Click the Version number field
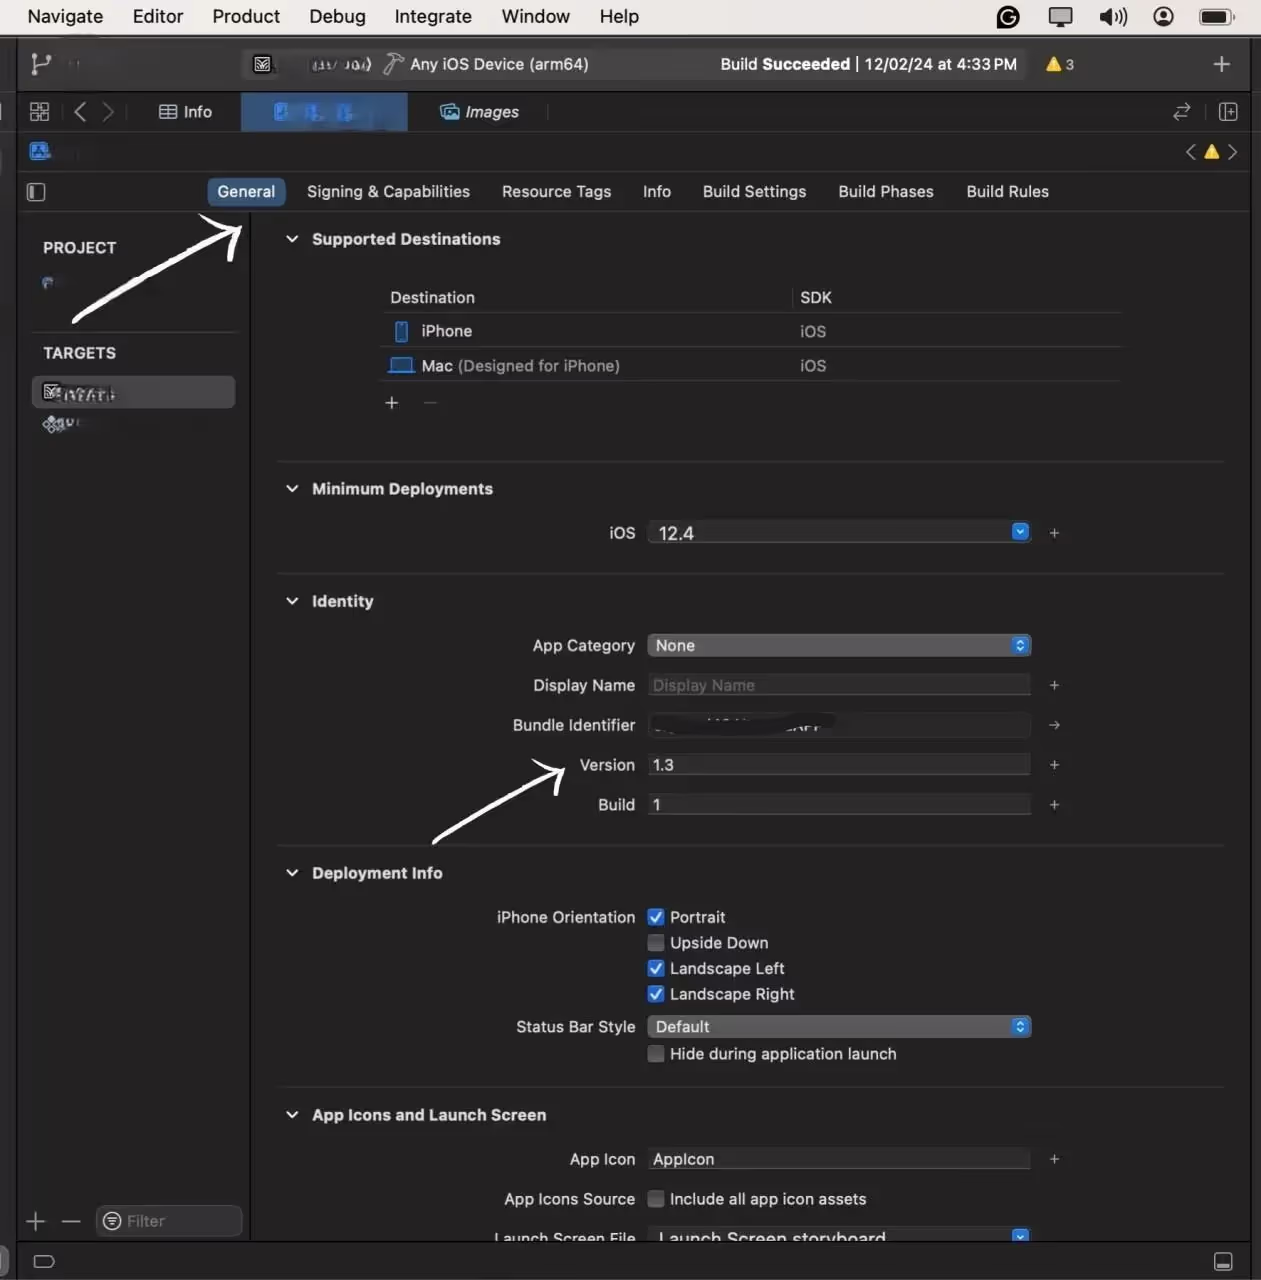The image size is (1261, 1280). 839,765
